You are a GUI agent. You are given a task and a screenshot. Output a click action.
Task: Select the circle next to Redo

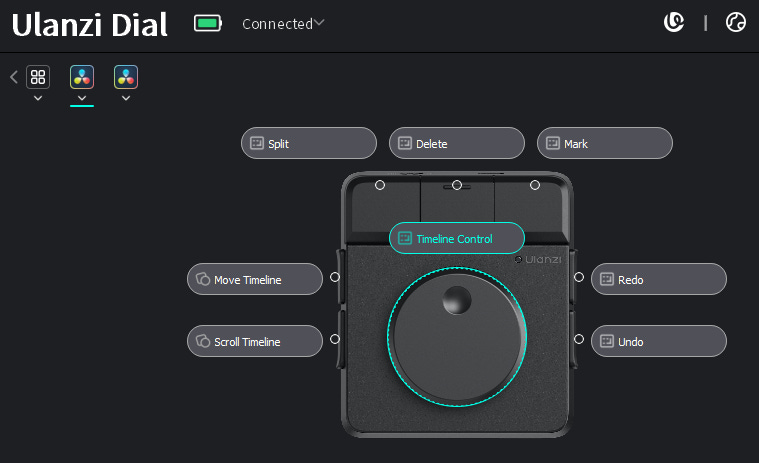(579, 277)
